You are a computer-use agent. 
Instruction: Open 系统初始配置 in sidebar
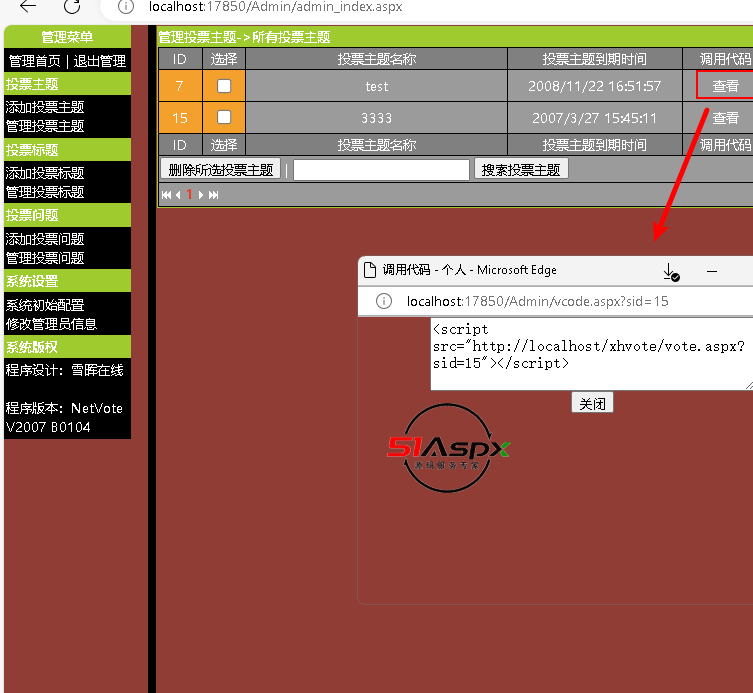(45, 305)
